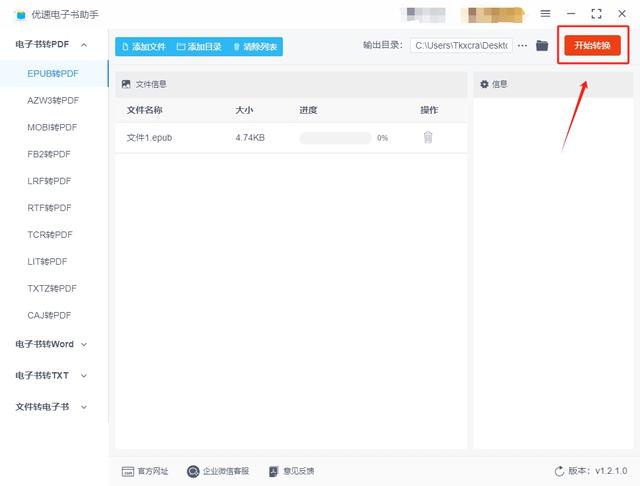640x486 pixels.
Task: Collapse the 电子书转PDF section
Action: 84,44
